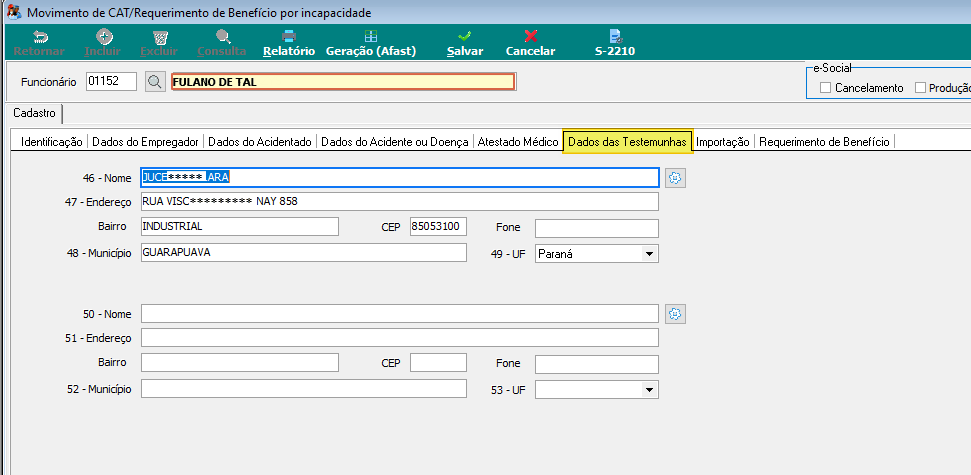Image resolution: width=971 pixels, height=475 pixels.
Task: Click the Excluir trash icon
Action: pos(160,37)
